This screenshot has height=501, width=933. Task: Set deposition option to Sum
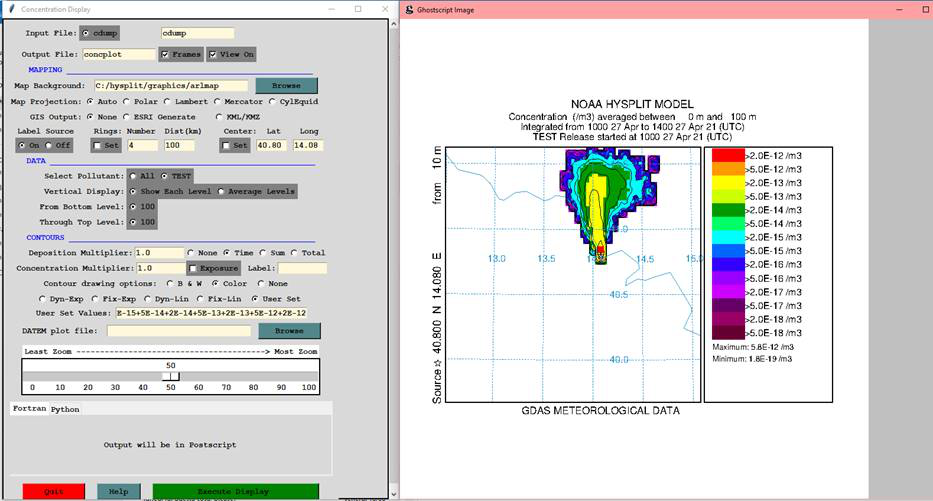[x=263, y=253]
